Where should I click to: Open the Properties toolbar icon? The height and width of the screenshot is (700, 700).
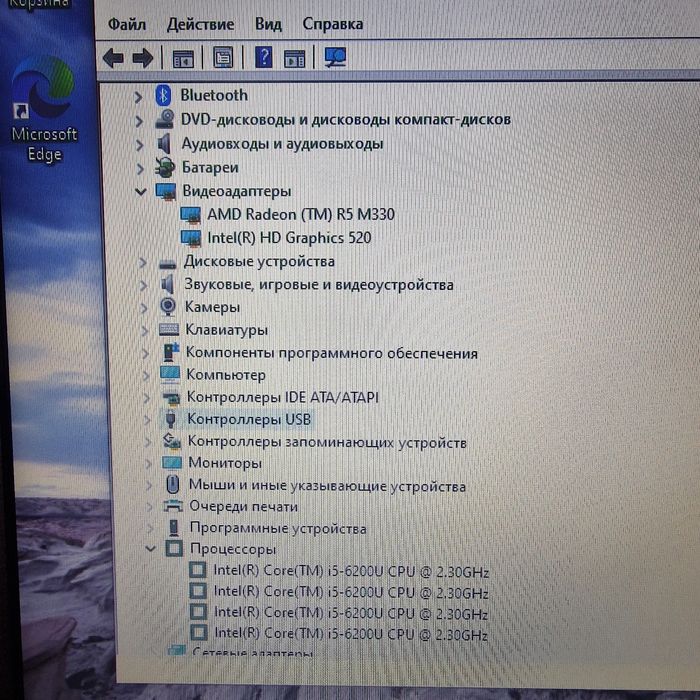click(x=223, y=58)
